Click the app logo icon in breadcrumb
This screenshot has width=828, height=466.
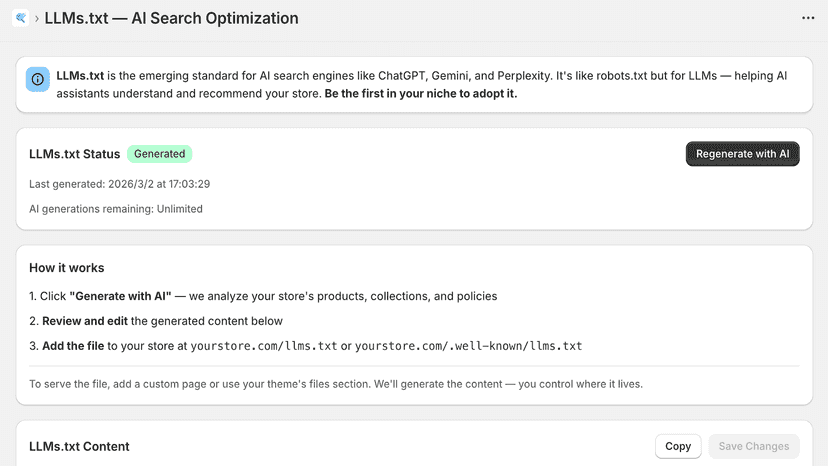point(21,18)
